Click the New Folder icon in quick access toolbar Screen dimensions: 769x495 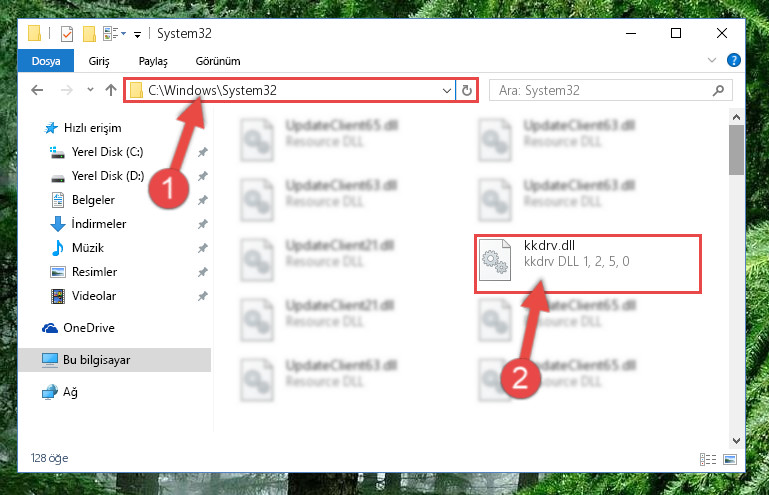point(89,34)
